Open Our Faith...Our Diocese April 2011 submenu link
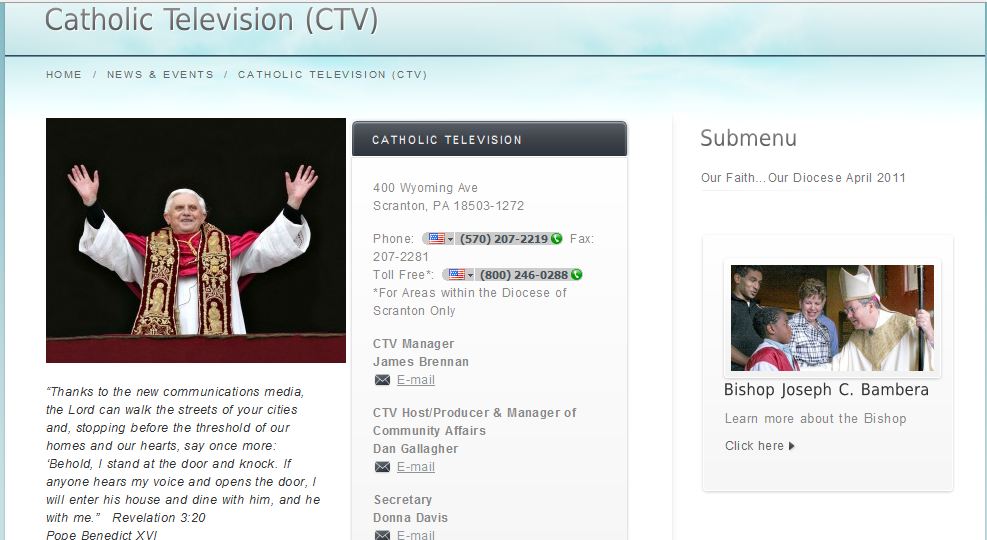The height and width of the screenshot is (540, 987). (803, 177)
